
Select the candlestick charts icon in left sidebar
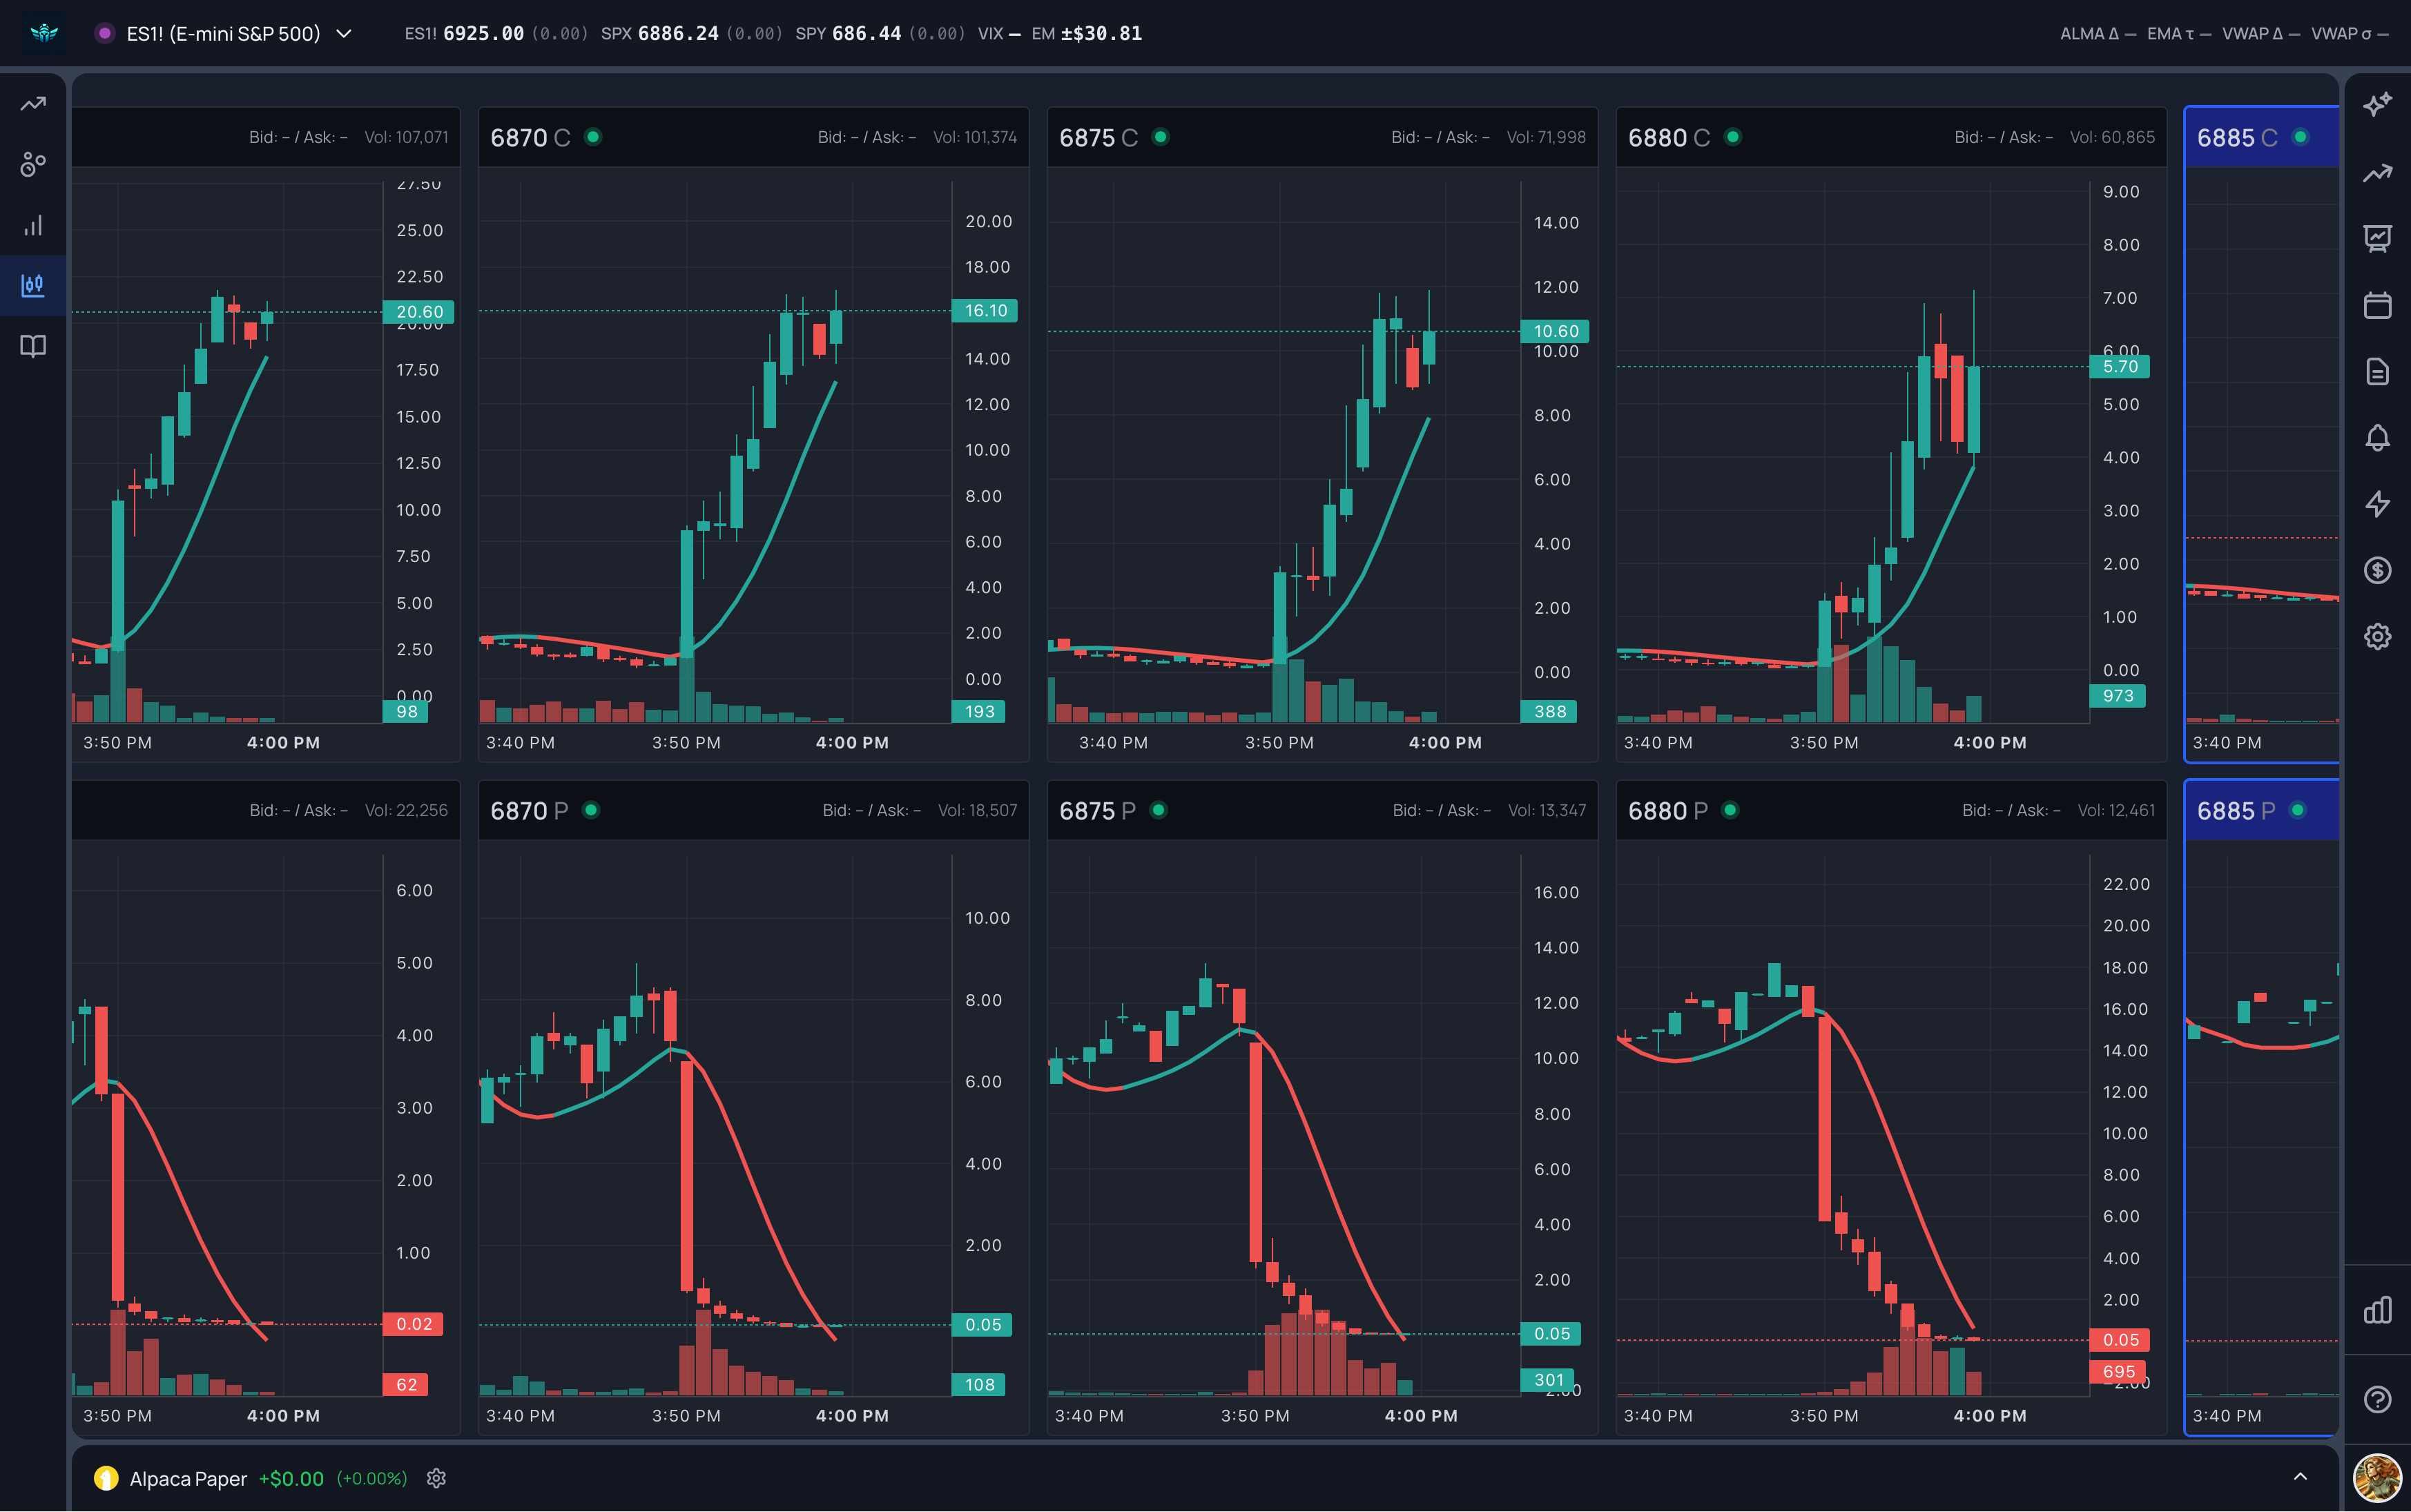pos(33,286)
